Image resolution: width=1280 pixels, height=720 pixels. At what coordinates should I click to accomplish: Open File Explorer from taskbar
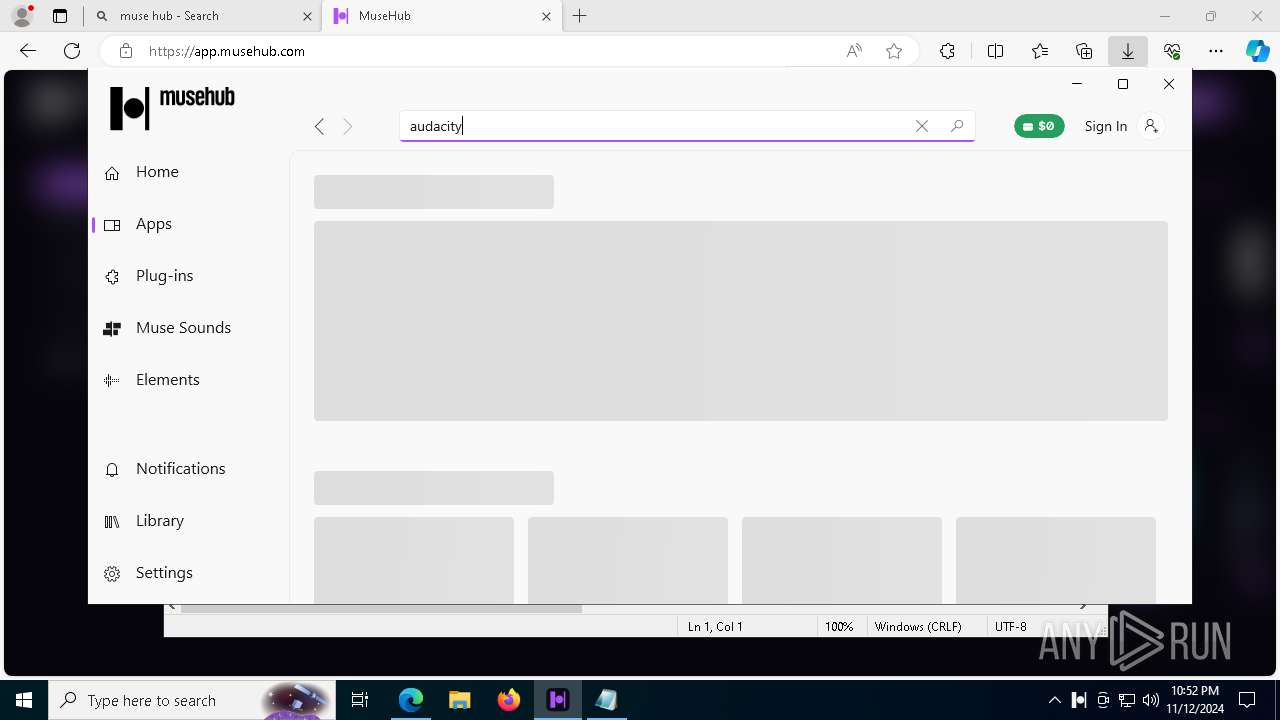pyautogui.click(x=460, y=700)
